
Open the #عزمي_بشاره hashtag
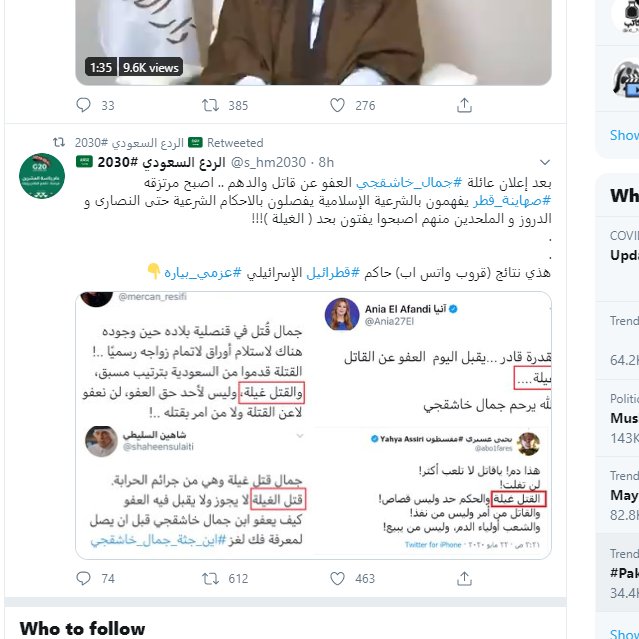[x=203, y=272]
